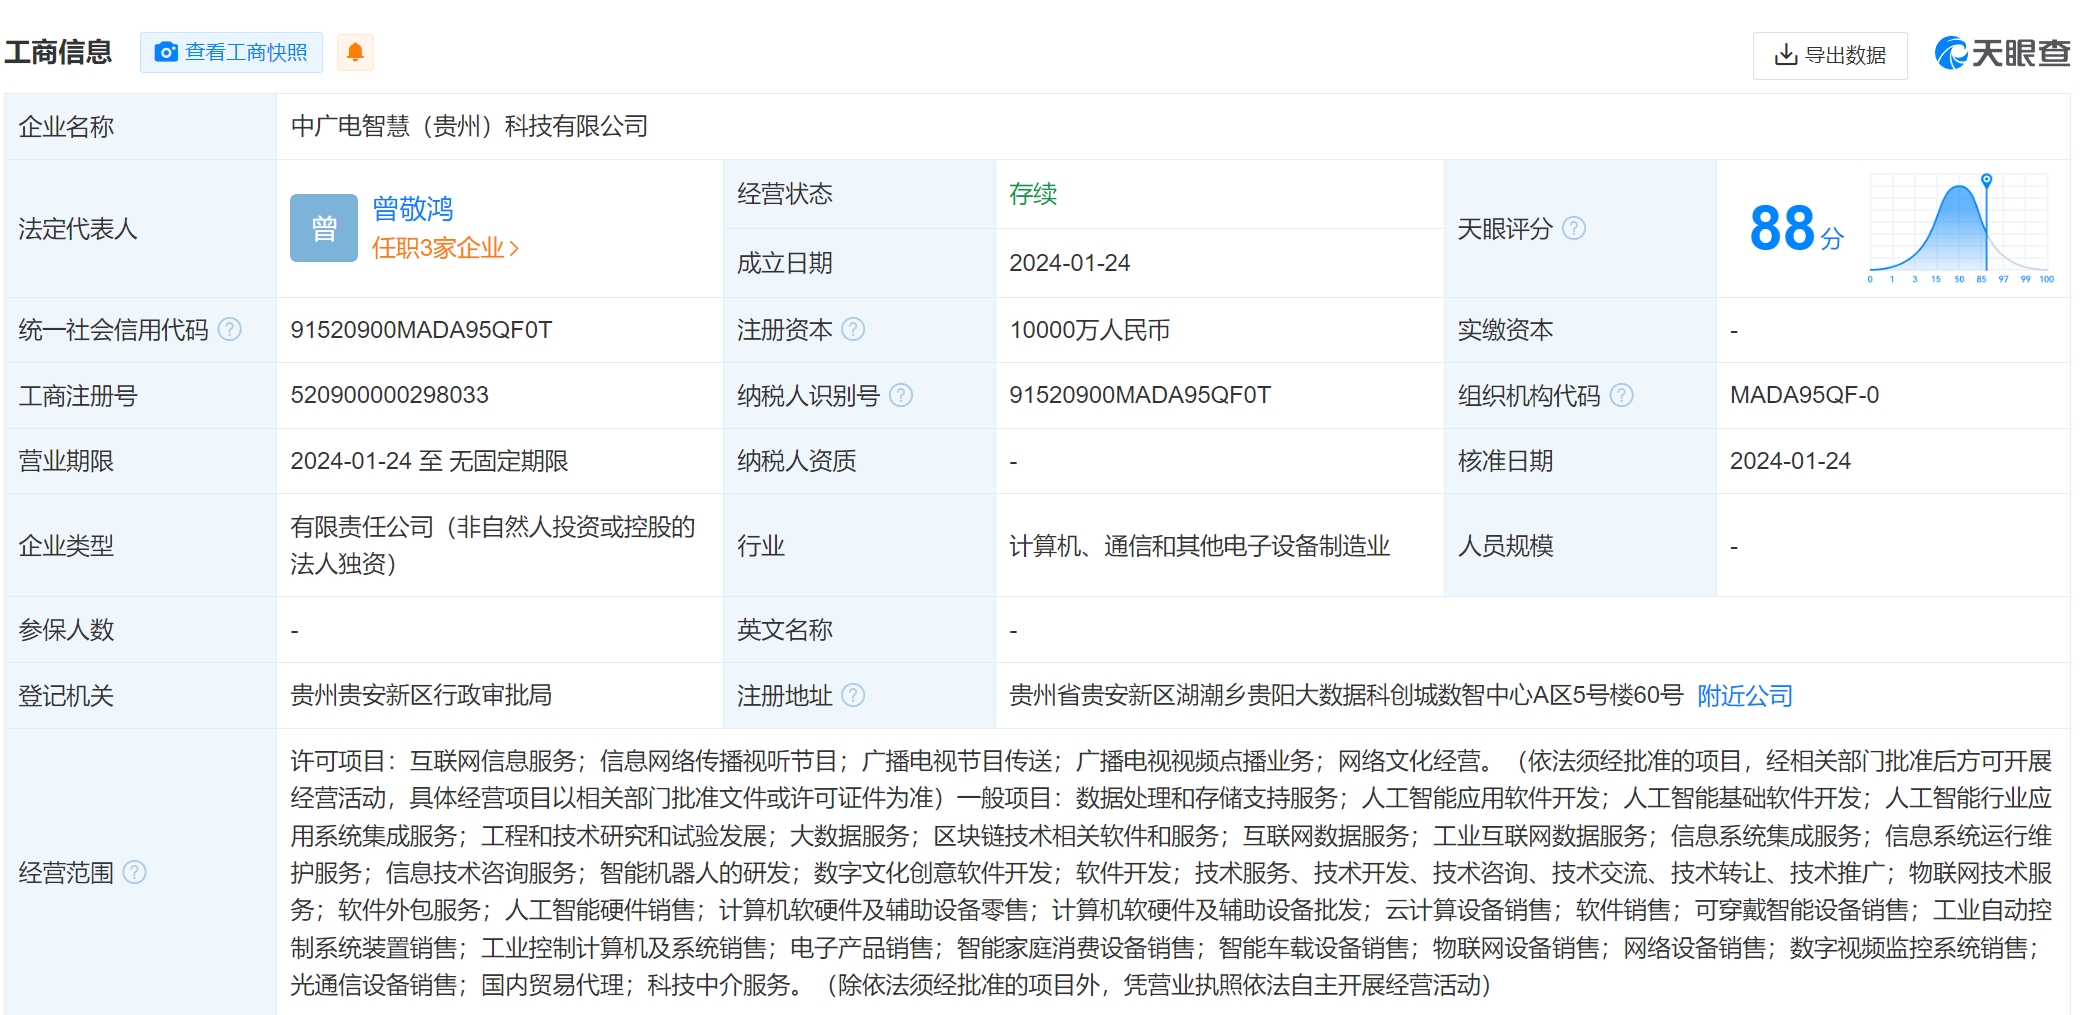Click business term 2024-01-24 至 无固定期限
The image size is (2097, 1015).
tap(429, 461)
